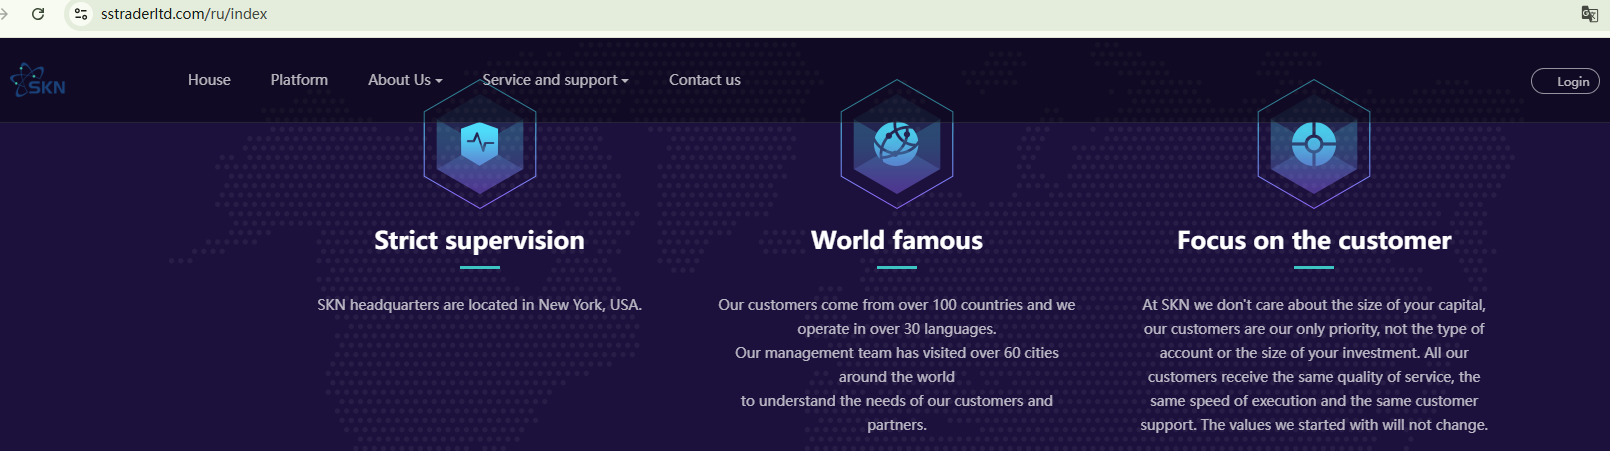Select the World famous globe icon
This screenshot has width=1610, height=451.
pyautogui.click(x=896, y=145)
